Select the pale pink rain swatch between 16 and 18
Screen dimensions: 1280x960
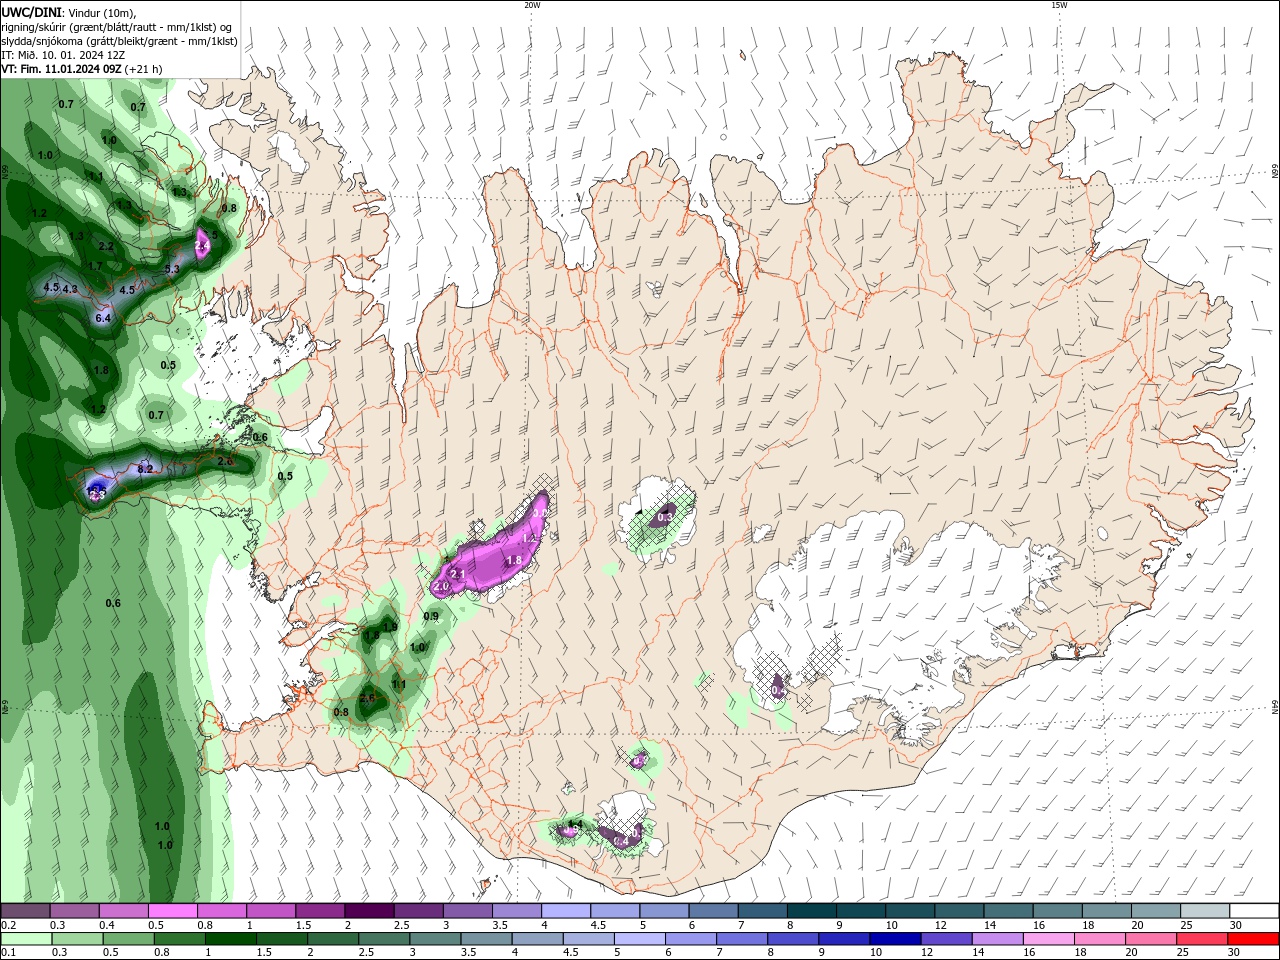pyautogui.click(x=1050, y=939)
